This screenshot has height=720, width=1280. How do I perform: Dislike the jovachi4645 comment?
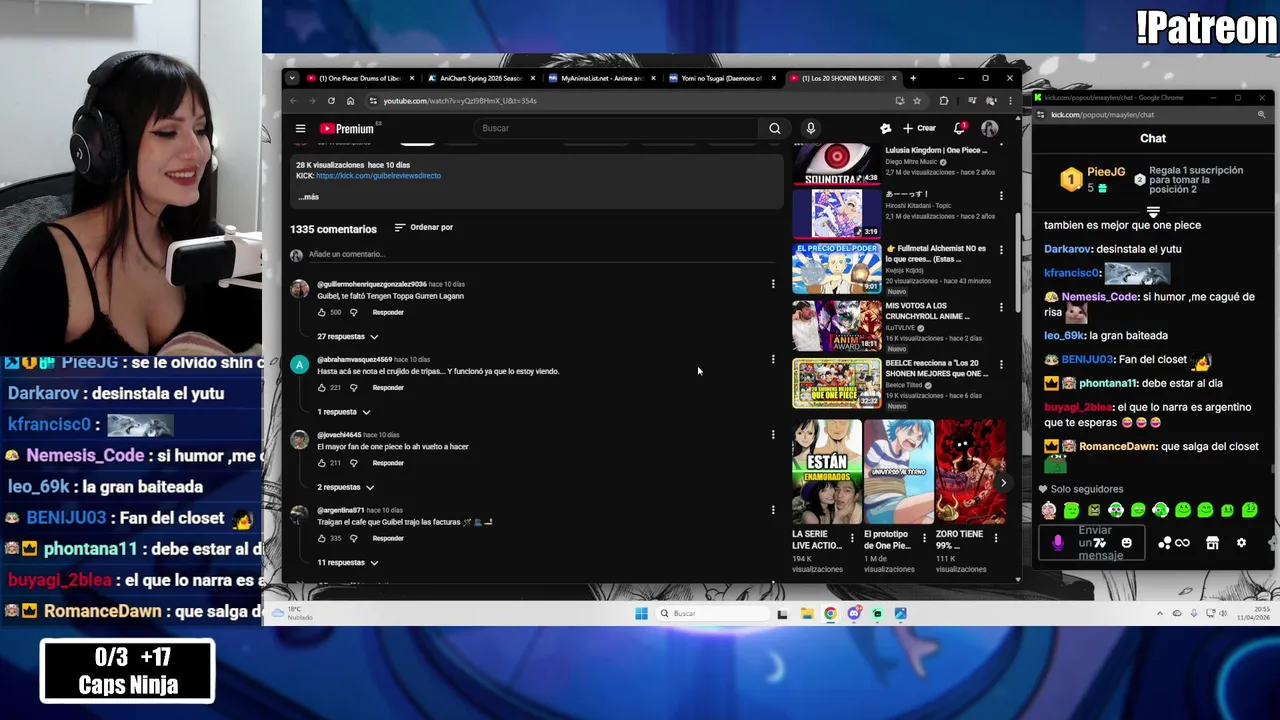tap(353, 463)
